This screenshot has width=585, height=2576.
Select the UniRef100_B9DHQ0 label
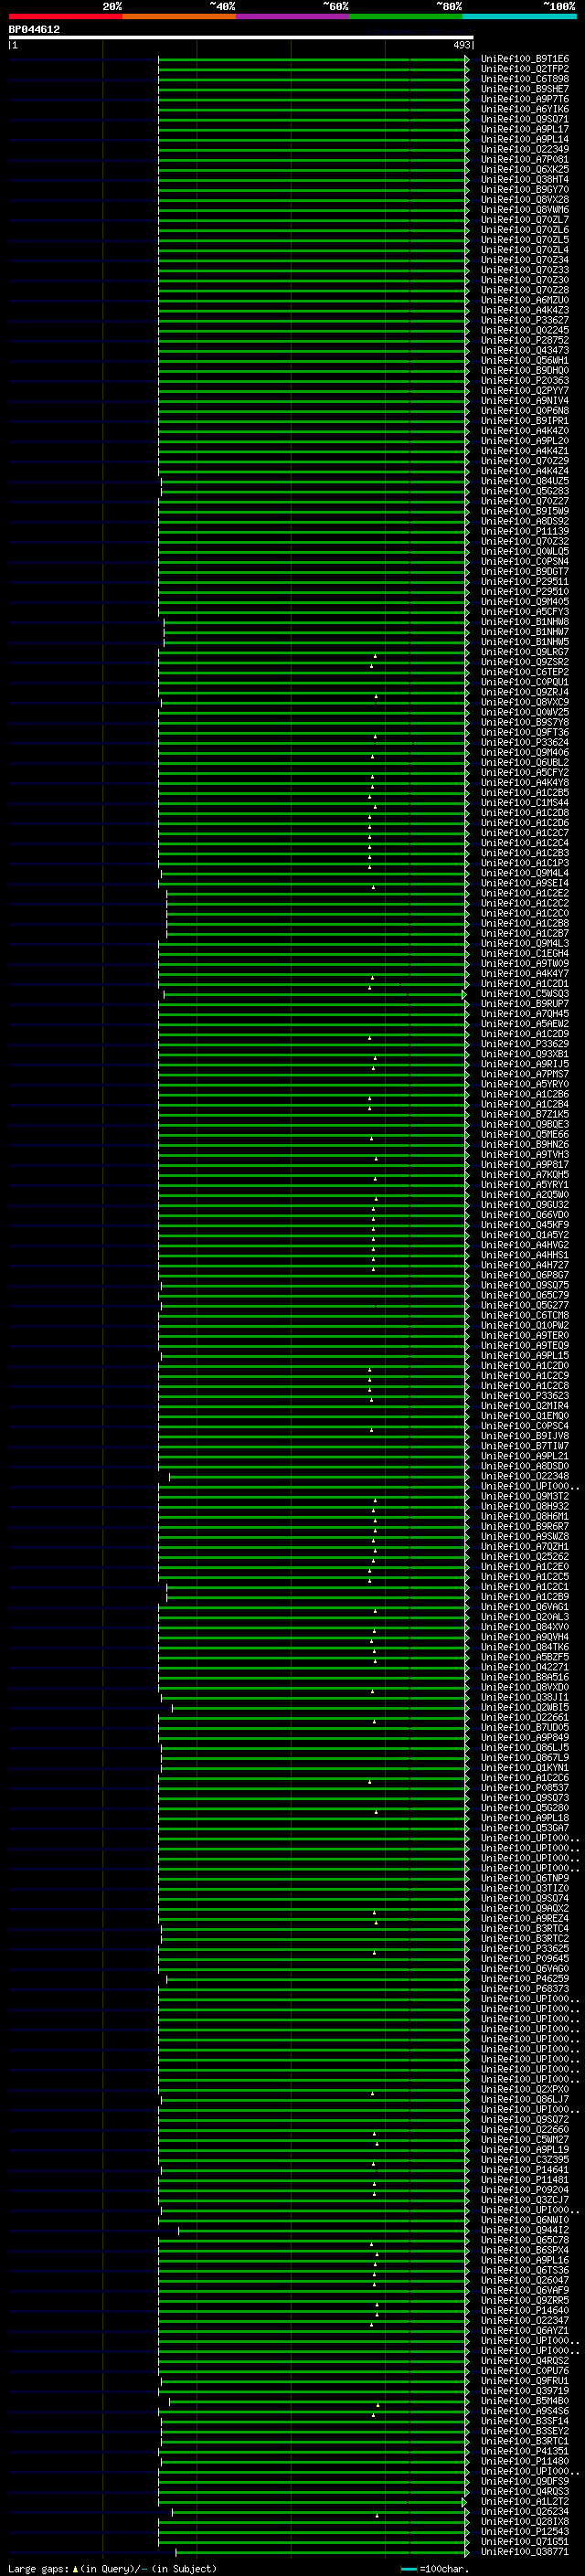coord(525,371)
